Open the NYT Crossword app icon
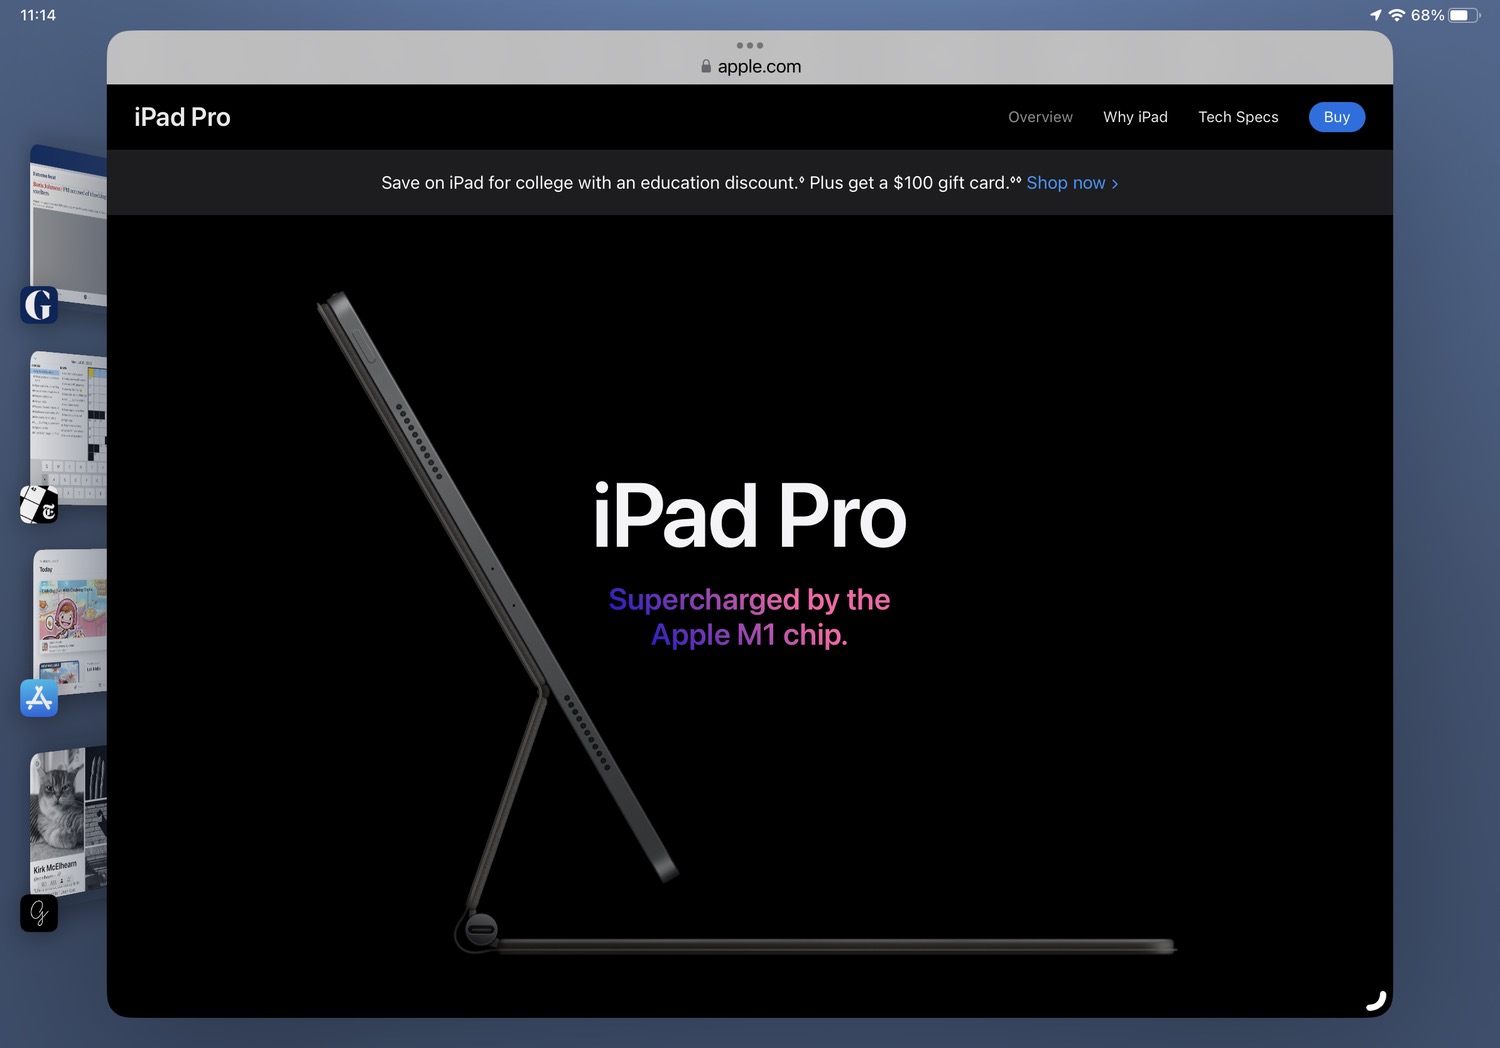 pyautogui.click(x=39, y=505)
